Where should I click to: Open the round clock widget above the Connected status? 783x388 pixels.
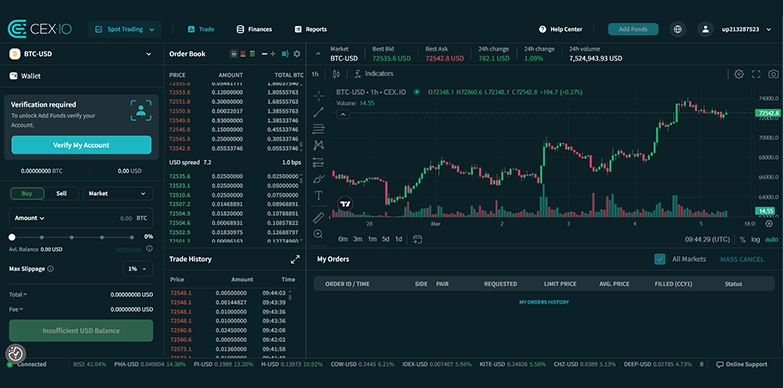click(x=15, y=353)
